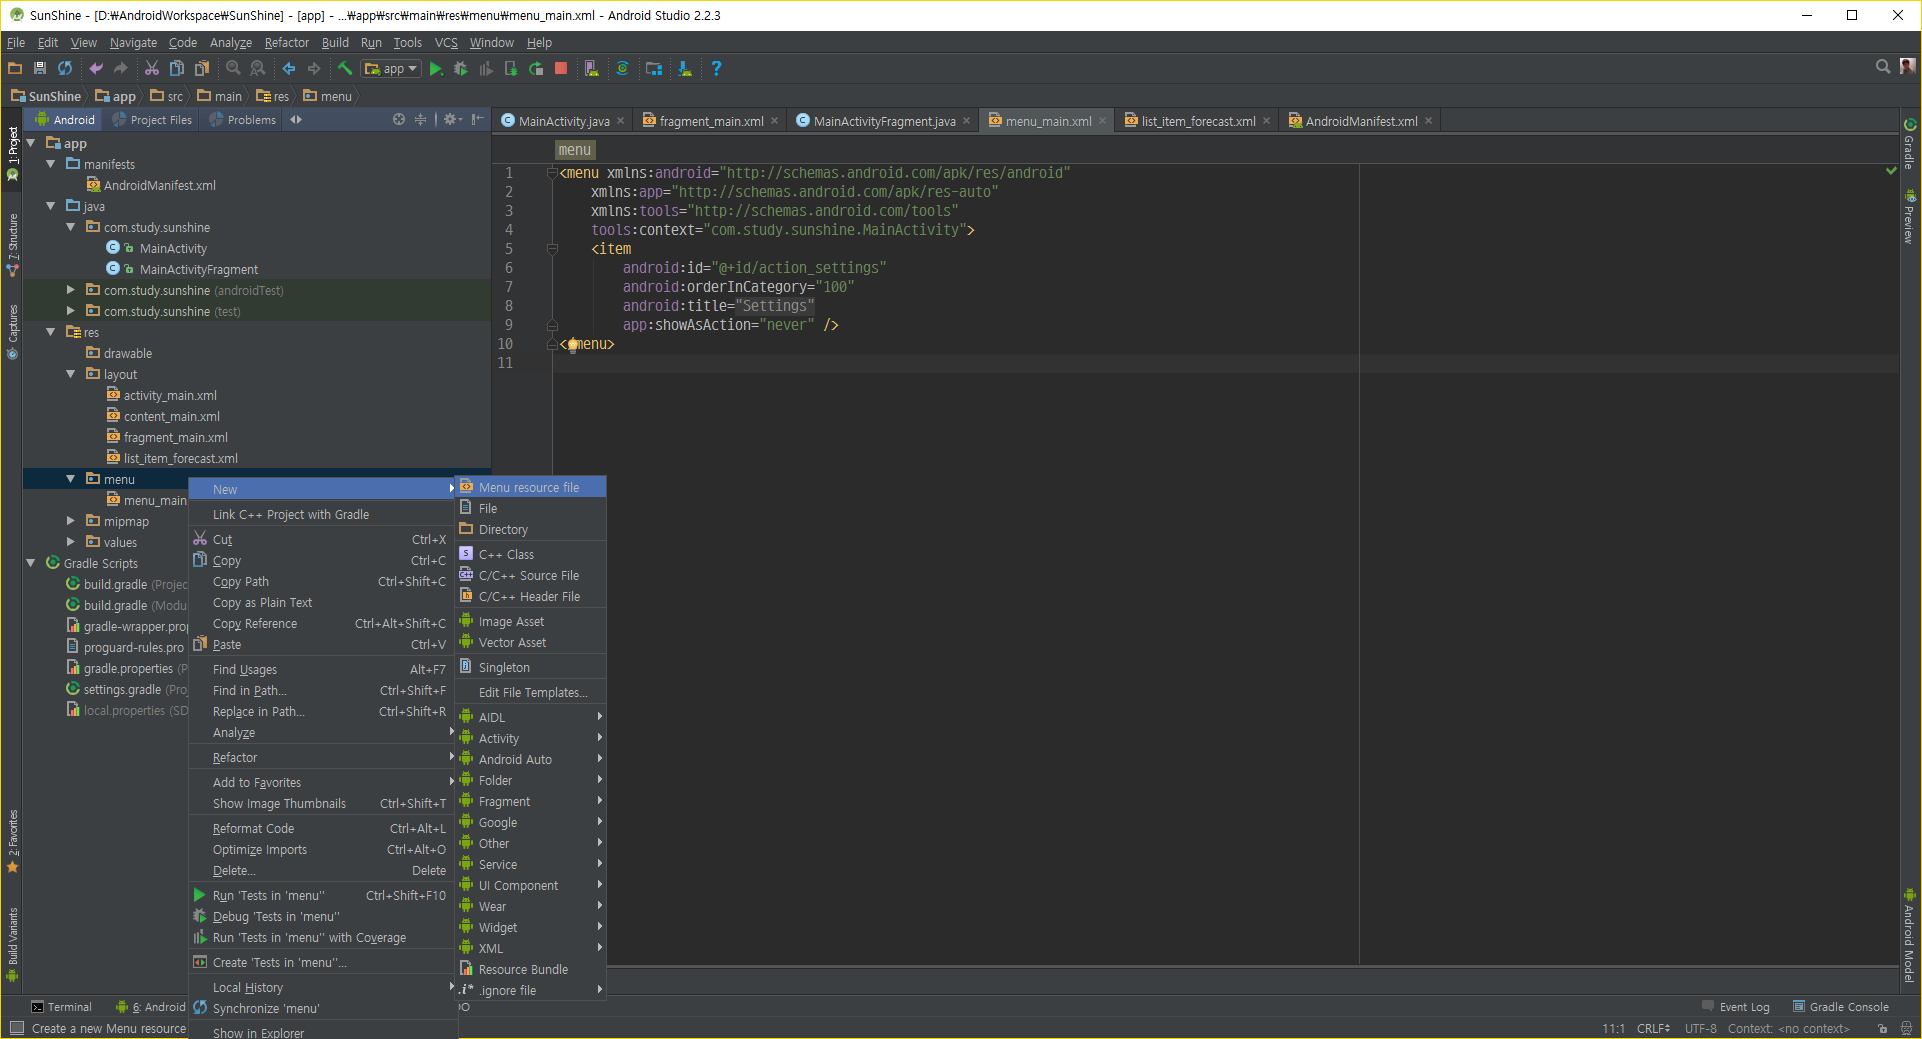
Task: Fold the item tag at line 5
Action: pos(552,249)
